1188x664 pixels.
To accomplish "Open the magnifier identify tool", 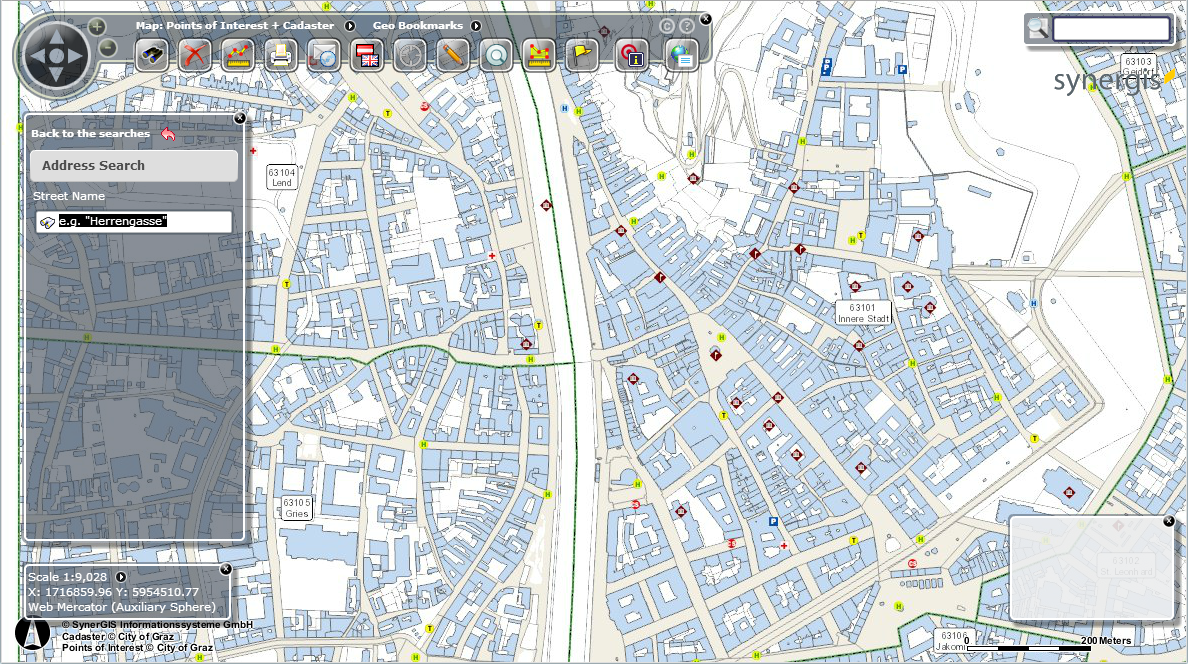I will [x=494, y=55].
